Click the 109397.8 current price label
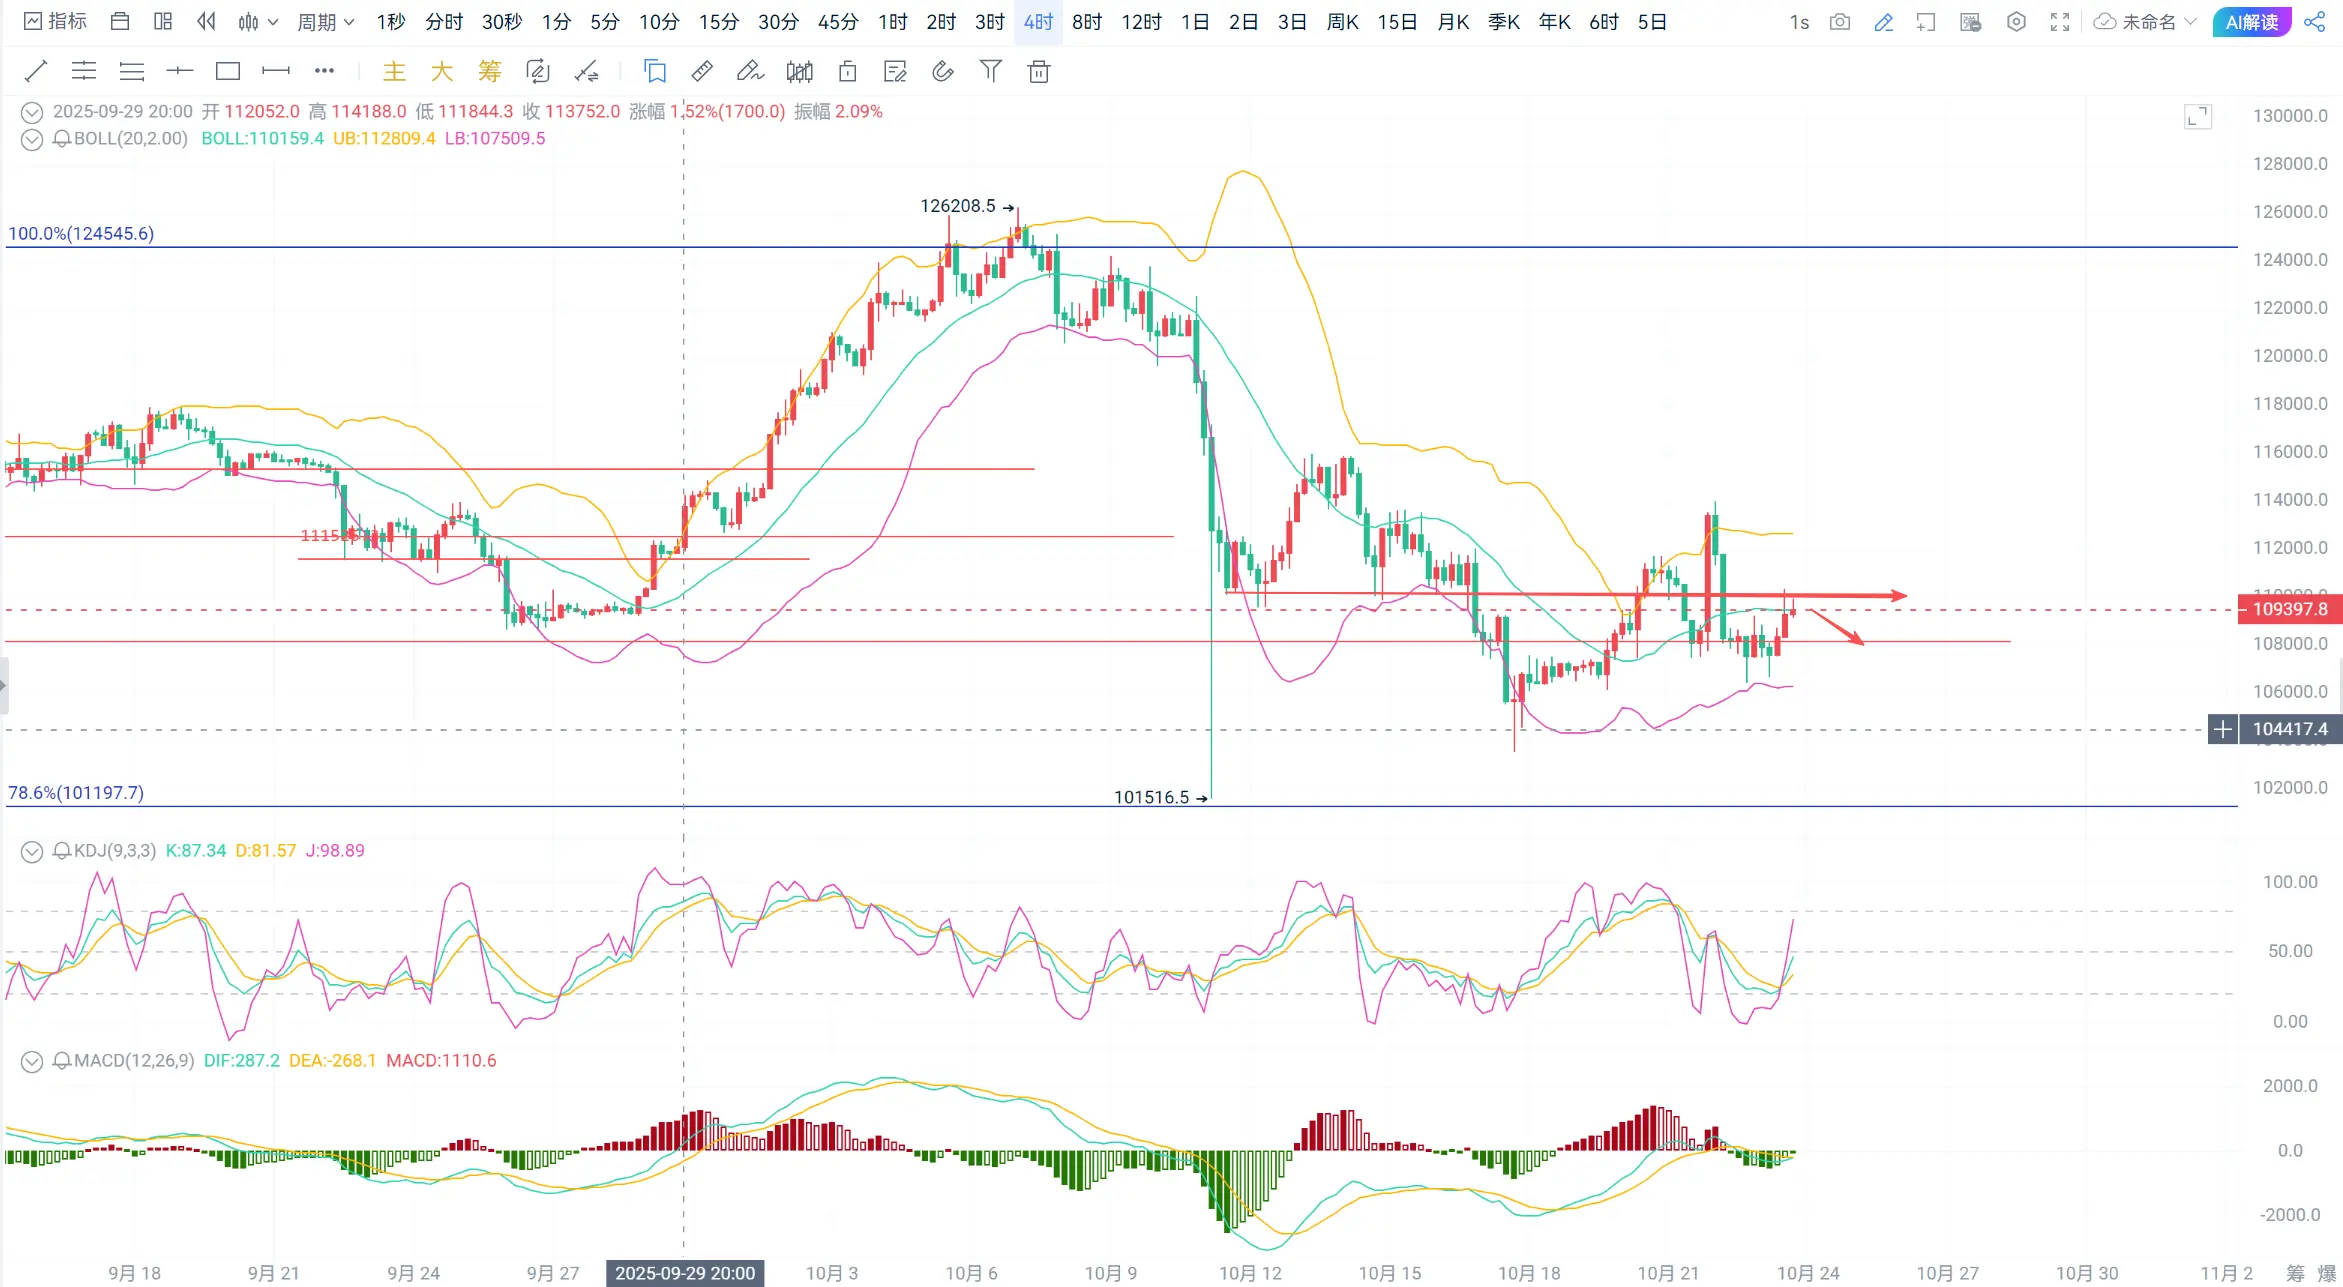The width and height of the screenshot is (2343, 1287). coord(2289,609)
